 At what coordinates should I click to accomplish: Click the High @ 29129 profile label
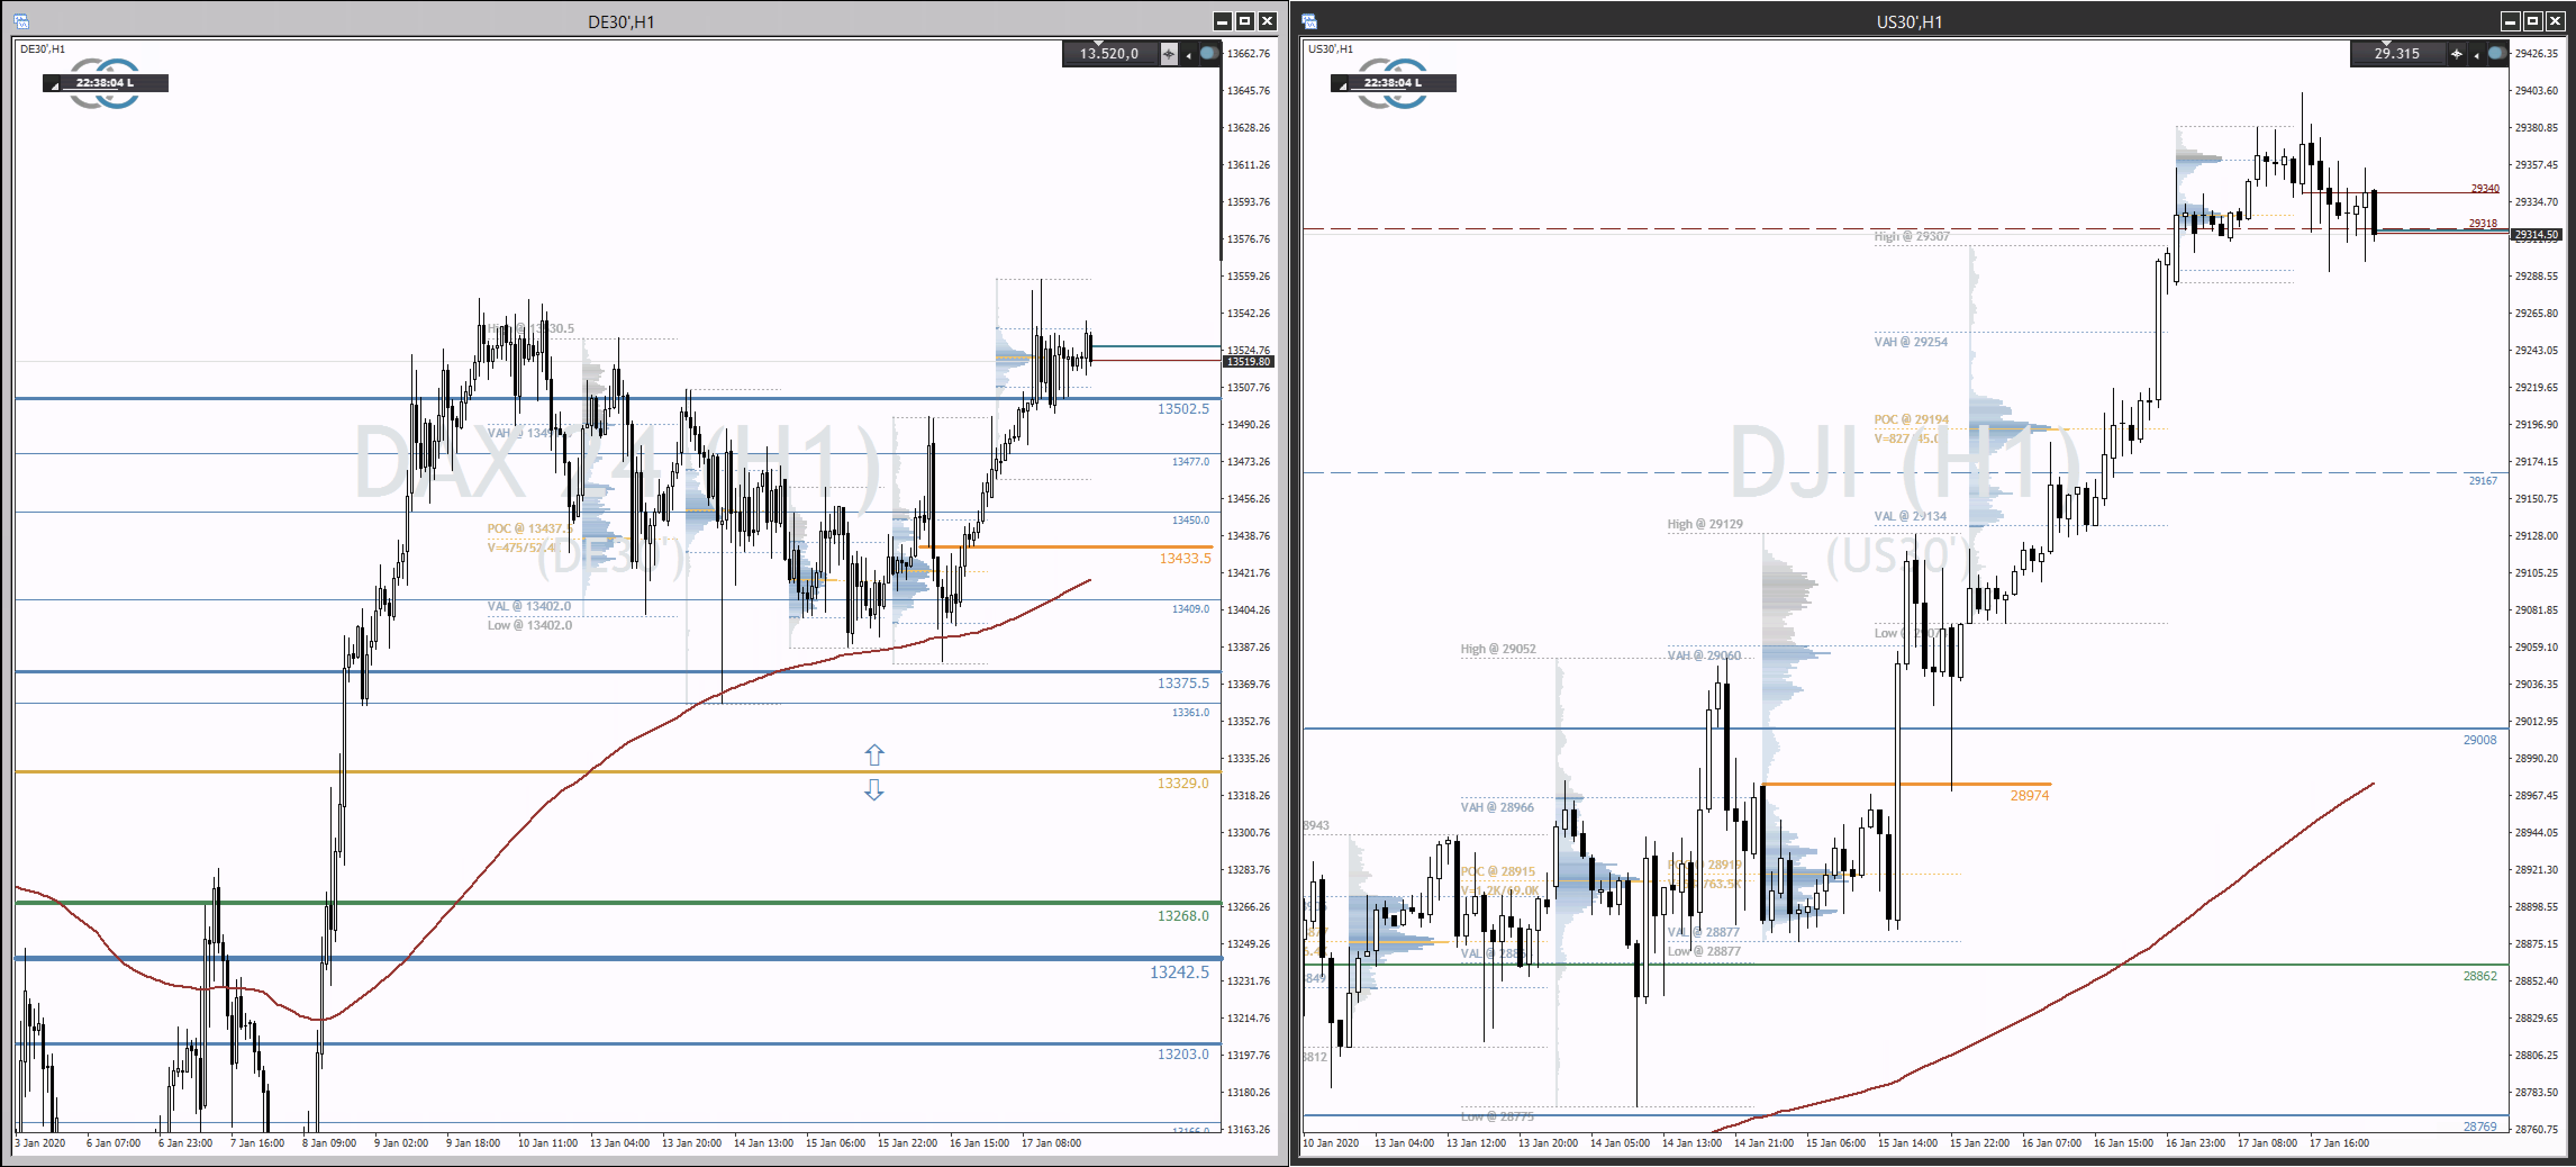1704,524
